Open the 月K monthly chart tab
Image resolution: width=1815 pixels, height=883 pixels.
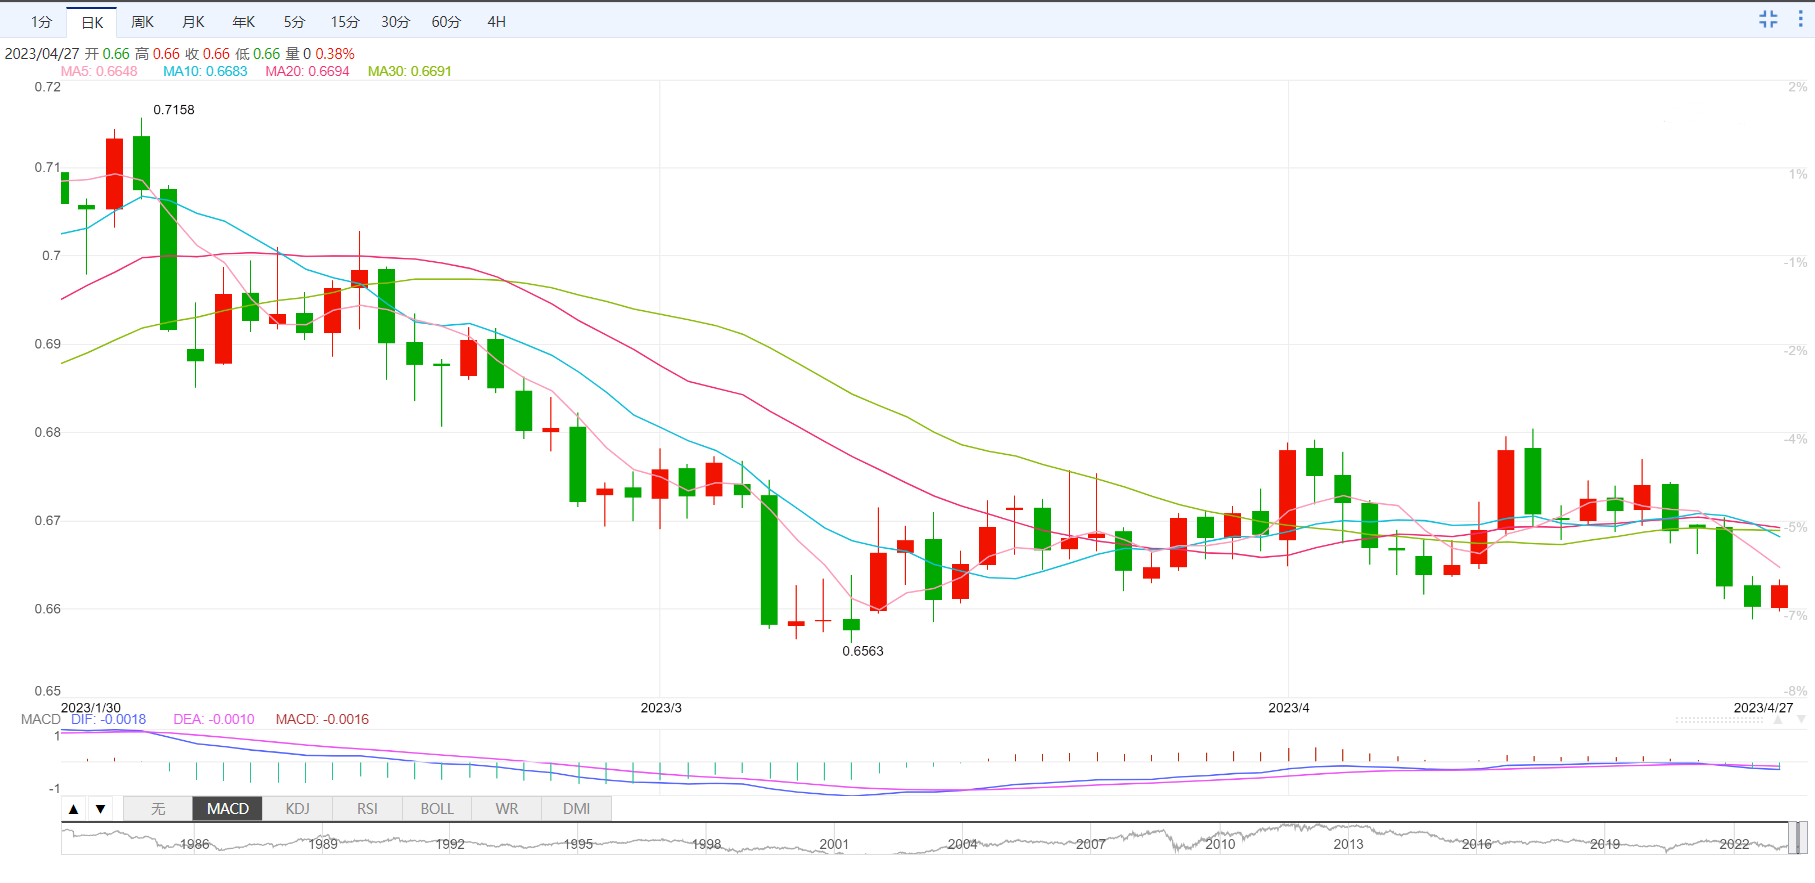pyautogui.click(x=193, y=22)
